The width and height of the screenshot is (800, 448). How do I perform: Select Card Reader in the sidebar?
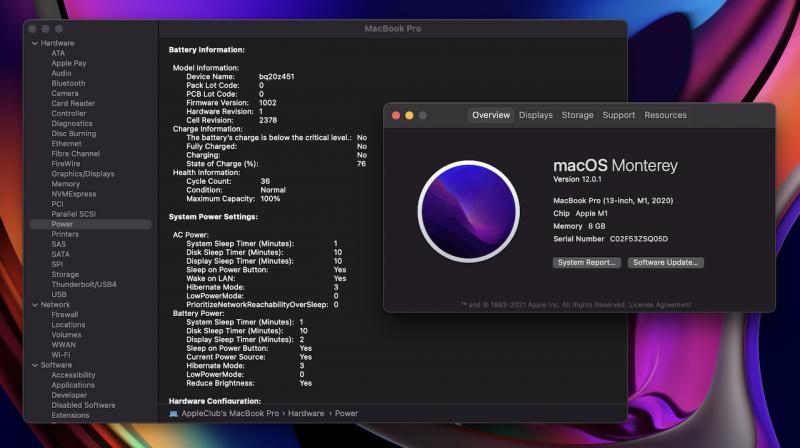(x=73, y=103)
